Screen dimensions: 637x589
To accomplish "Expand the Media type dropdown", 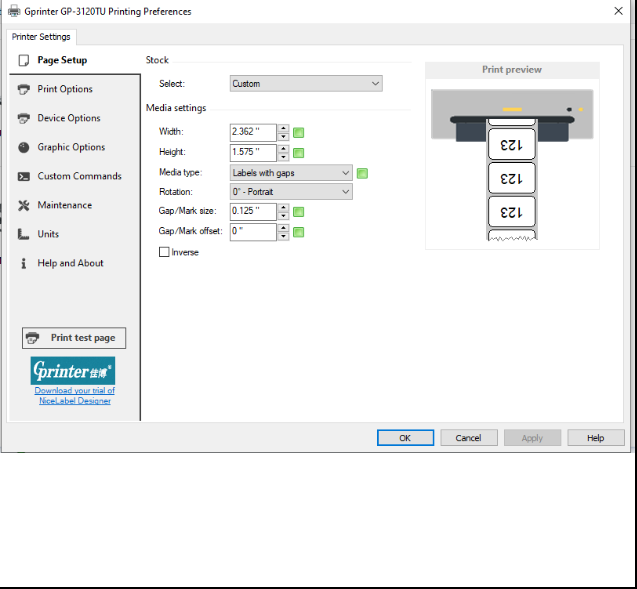I will [x=290, y=172].
